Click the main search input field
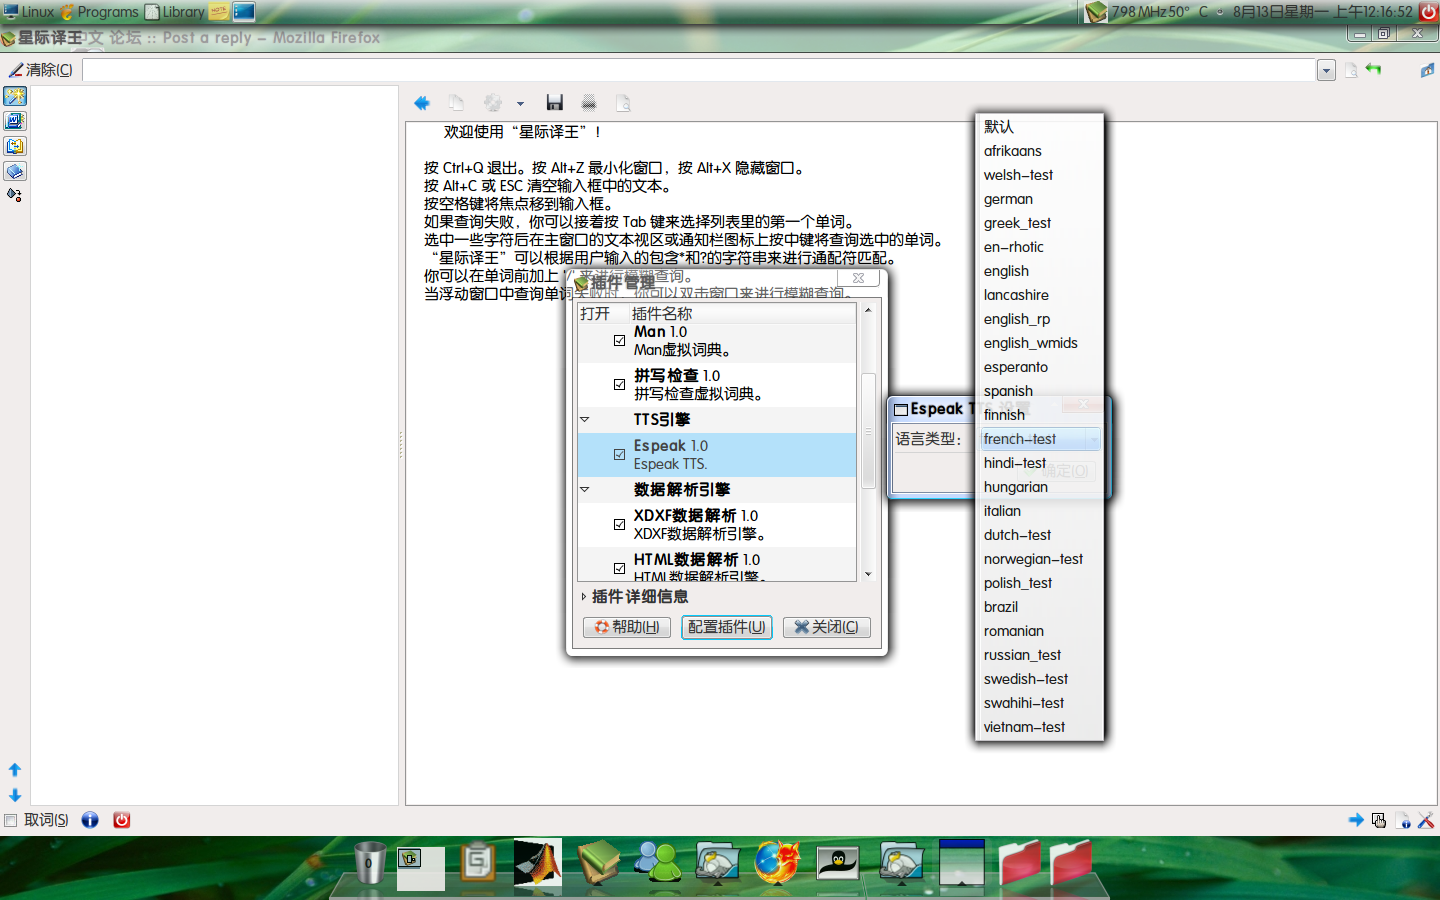Image resolution: width=1440 pixels, height=900 pixels. (699, 71)
